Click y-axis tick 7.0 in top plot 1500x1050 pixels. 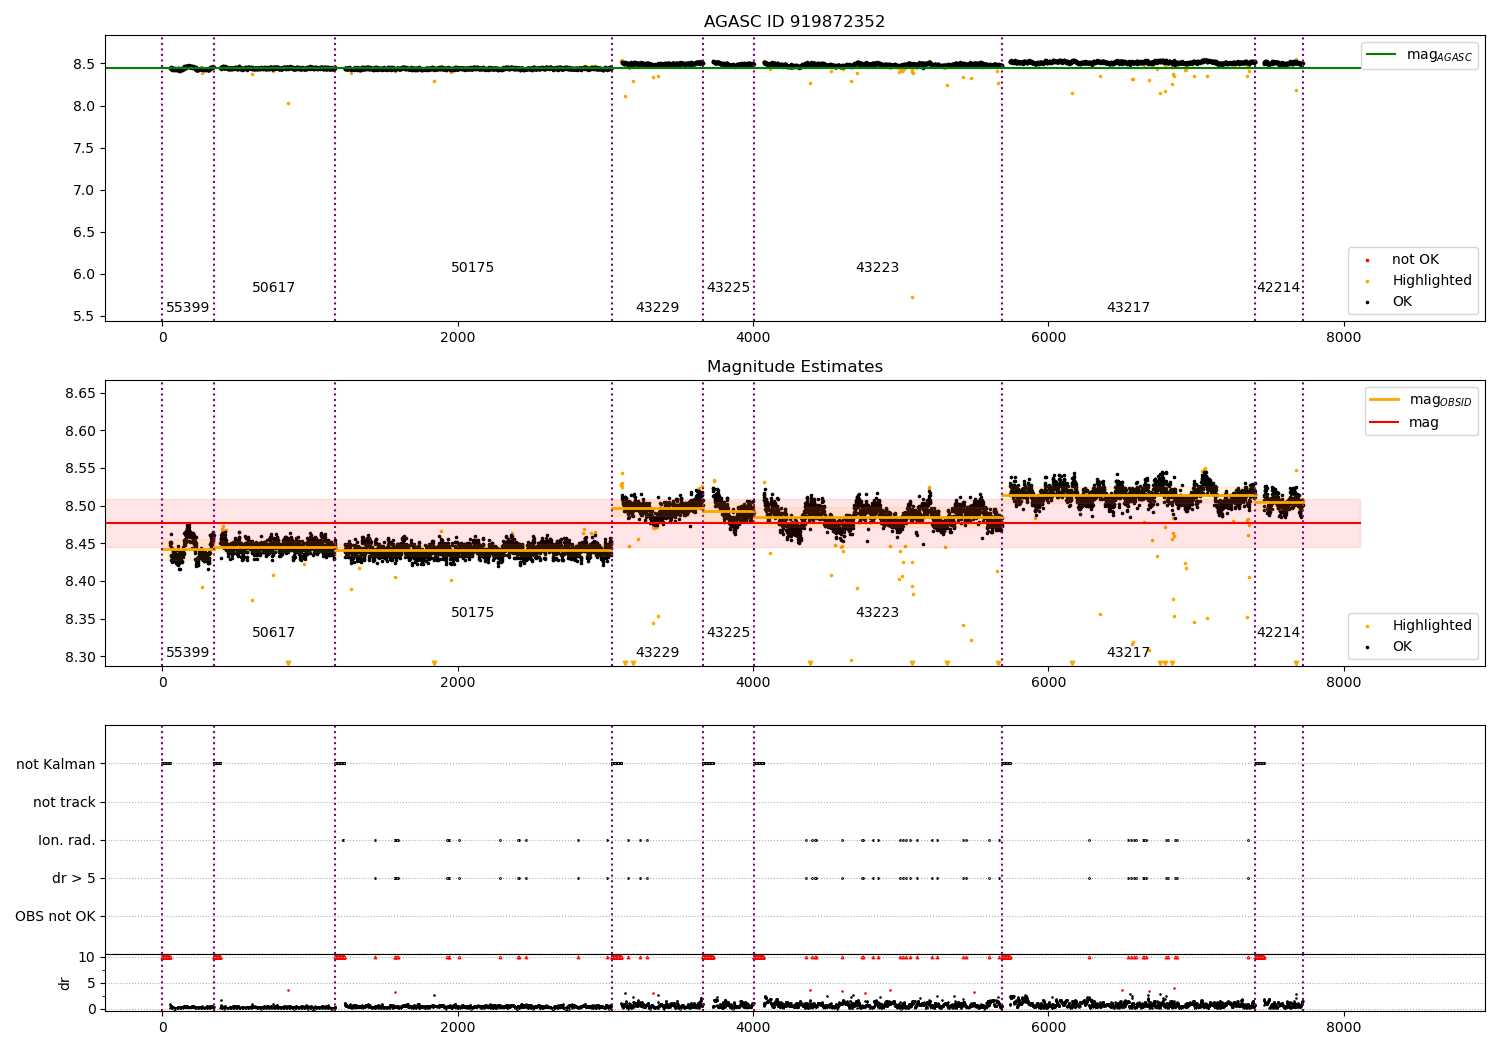pos(84,190)
